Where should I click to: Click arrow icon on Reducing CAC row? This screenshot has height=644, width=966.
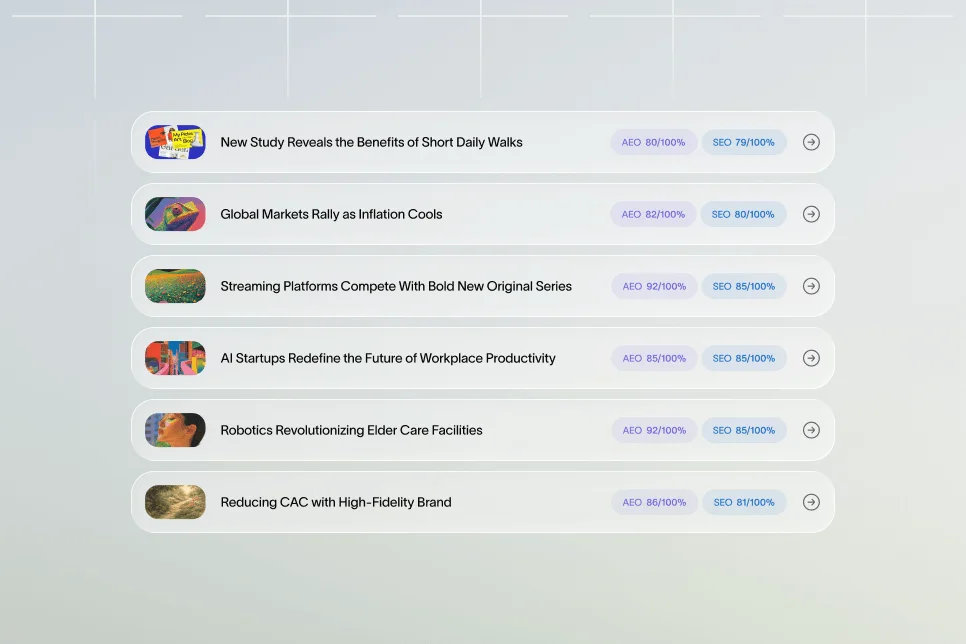pyautogui.click(x=811, y=502)
